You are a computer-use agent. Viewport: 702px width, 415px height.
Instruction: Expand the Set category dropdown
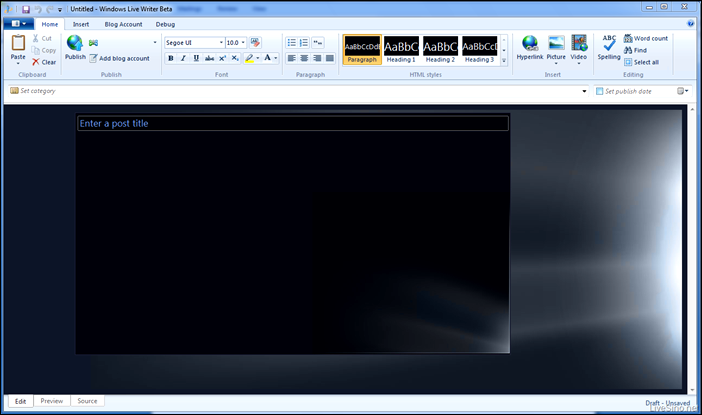pyautogui.click(x=585, y=91)
